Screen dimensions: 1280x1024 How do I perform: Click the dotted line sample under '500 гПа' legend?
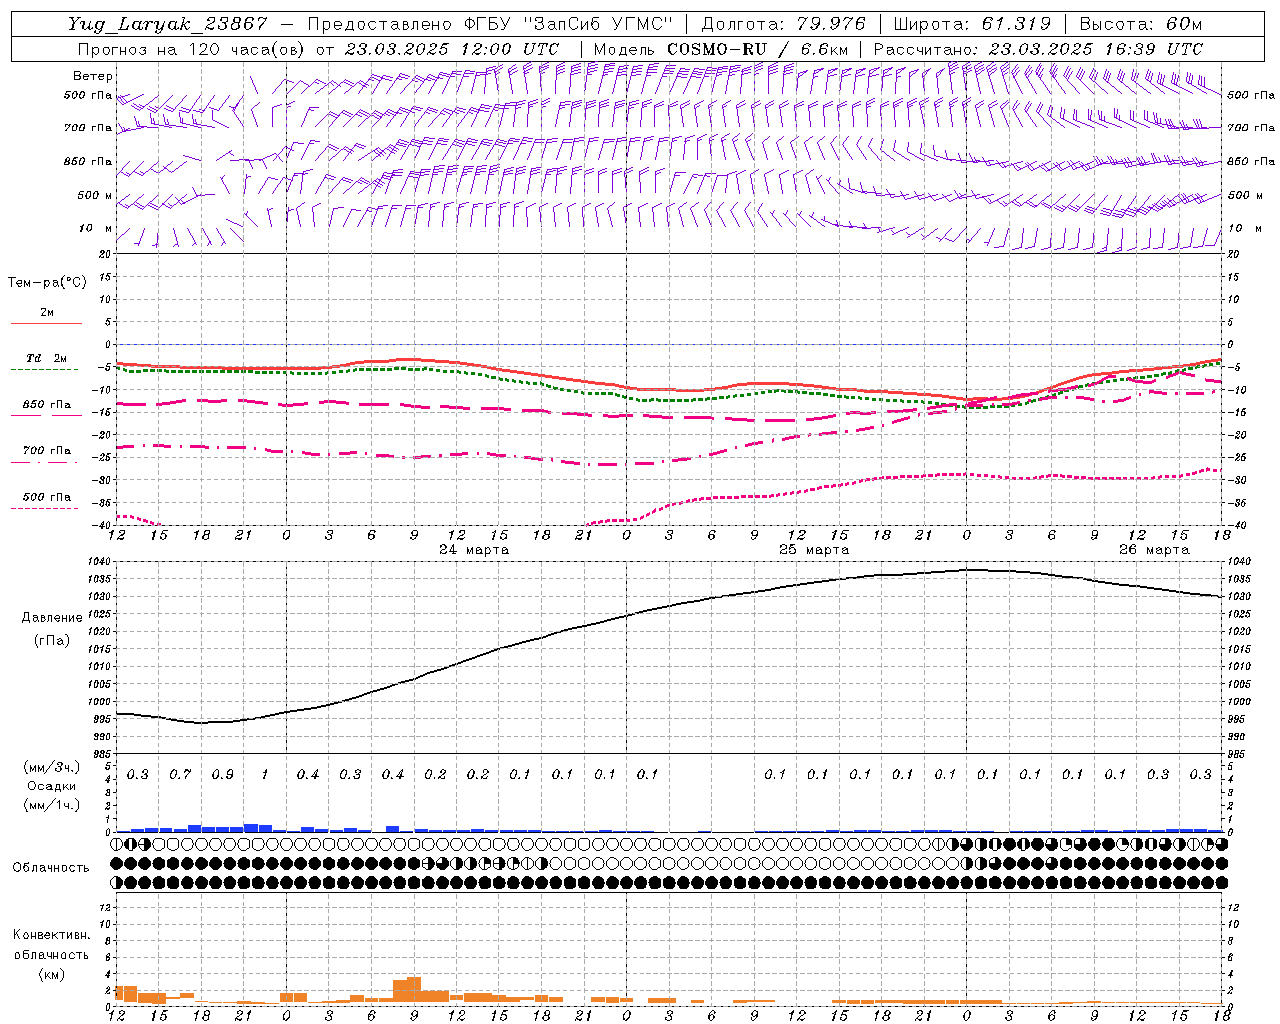click(x=44, y=508)
